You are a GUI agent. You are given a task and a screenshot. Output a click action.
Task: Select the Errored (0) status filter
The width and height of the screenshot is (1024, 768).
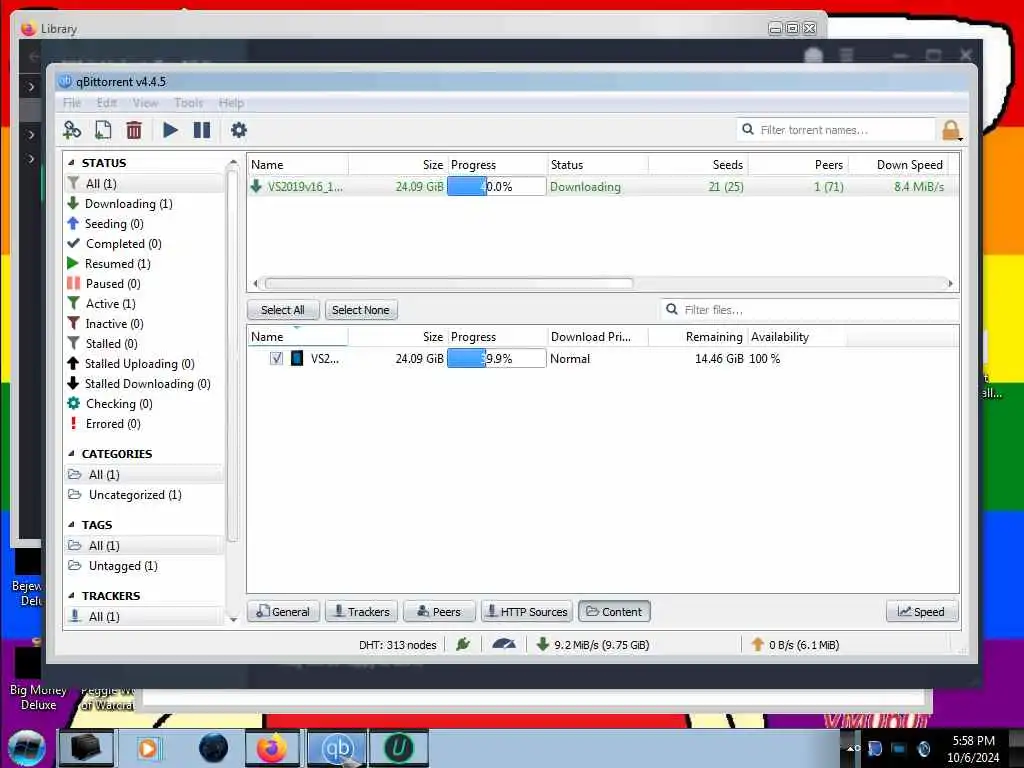pyautogui.click(x=113, y=424)
